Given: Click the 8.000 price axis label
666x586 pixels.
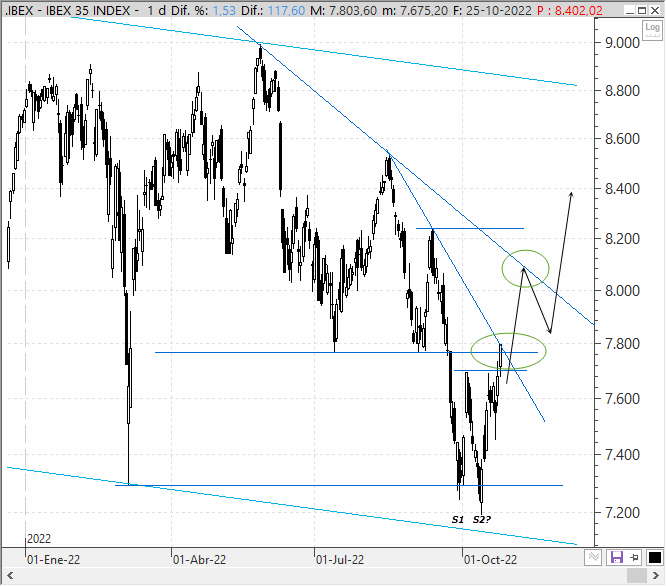Looking at the screenshot, I should pyautogui.click(x=622, y=291).
